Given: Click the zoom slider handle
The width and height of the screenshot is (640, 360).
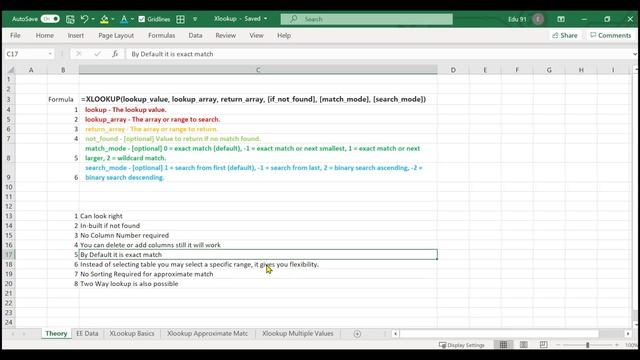Looking at the screenshot, I should (x=587, y=345).
